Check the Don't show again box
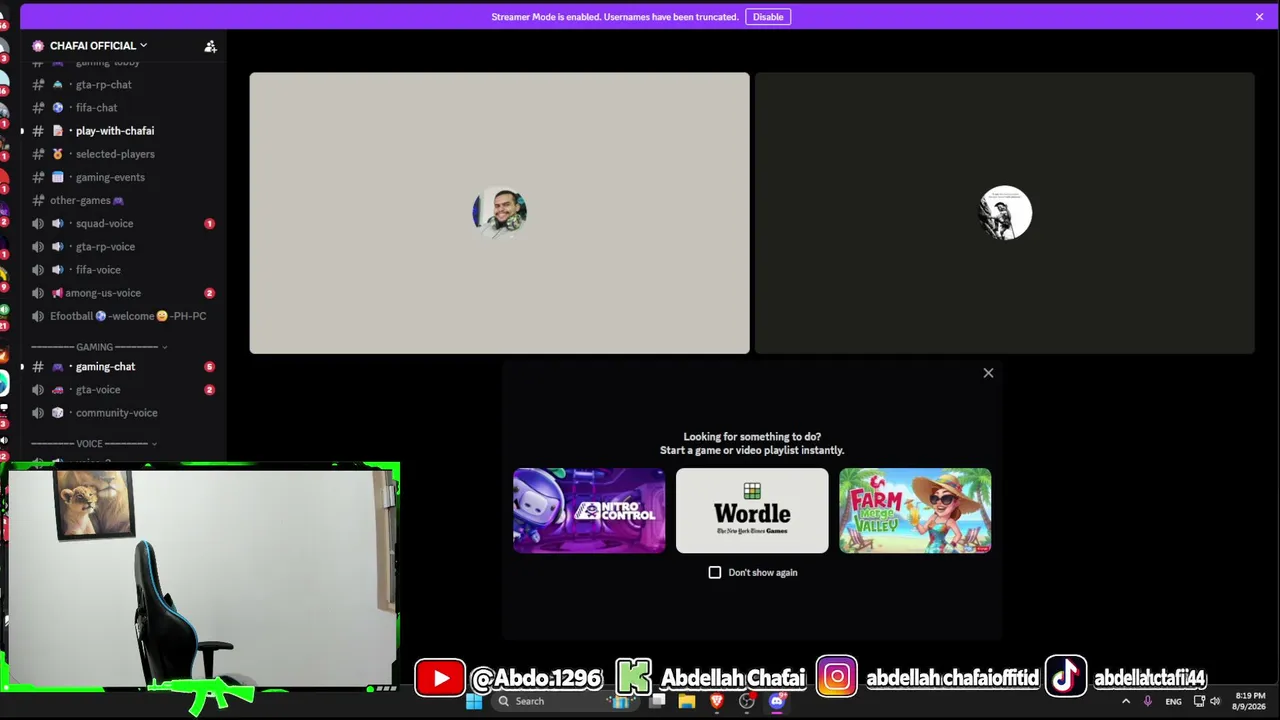Viewport: 1280px width, 720px height. pyautogui.click(x=715, y=573)
